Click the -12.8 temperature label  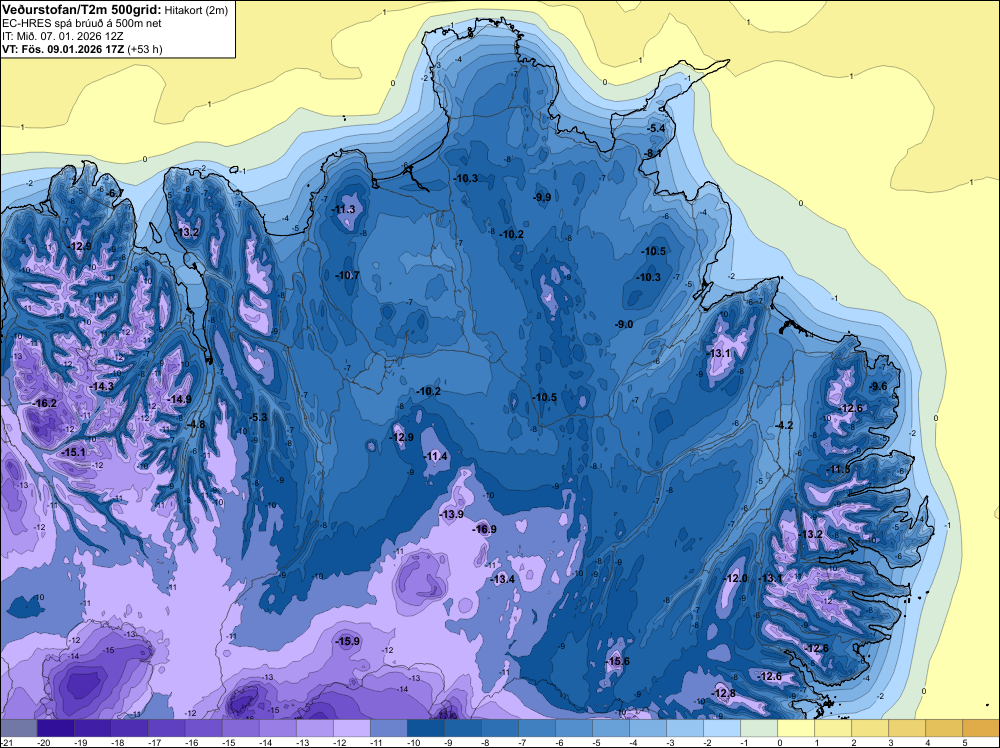click(724, 693)
